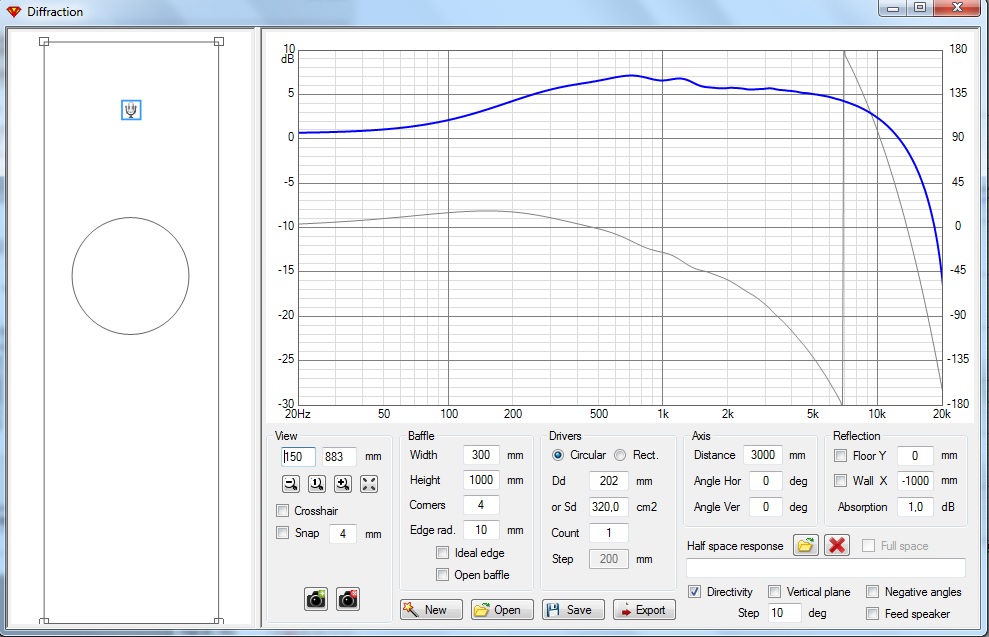Viewport: 989px width, 637px height.
Task: Maximize the Diffraction window
Action: (x=920, y=8)
